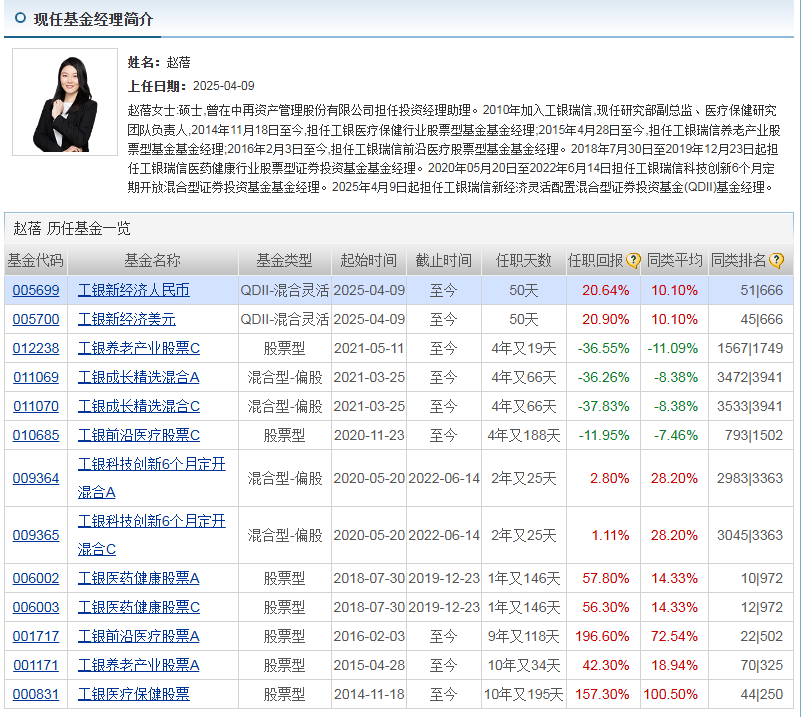Click the 起始时间 column header

pyautogui.click(x=368, y=260)
